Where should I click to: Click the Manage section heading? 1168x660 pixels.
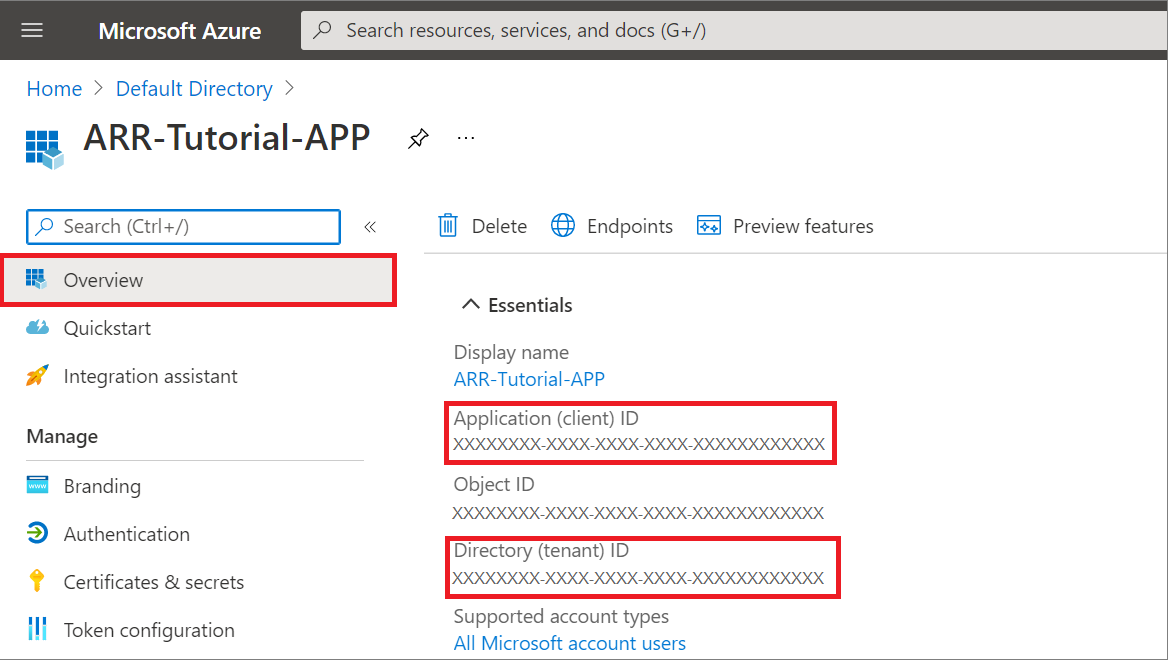click(x=62, y=437)
